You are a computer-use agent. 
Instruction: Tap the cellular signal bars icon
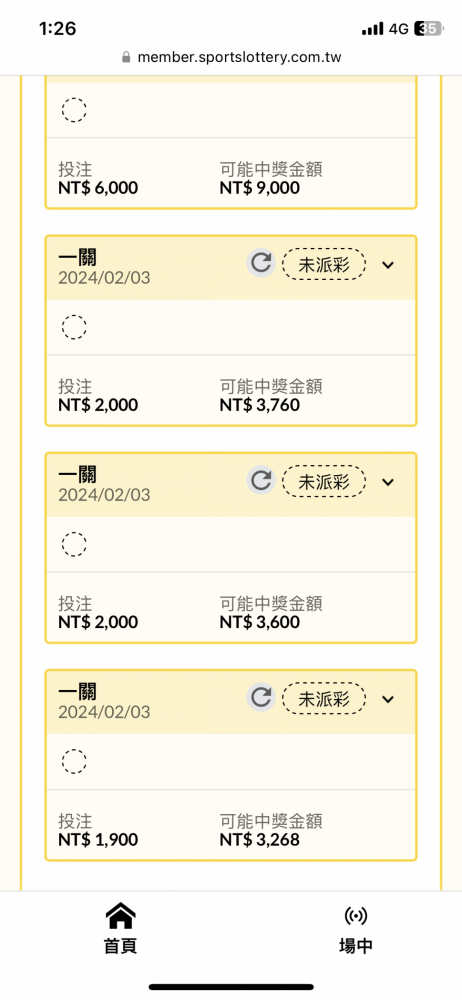coord(372,29)
